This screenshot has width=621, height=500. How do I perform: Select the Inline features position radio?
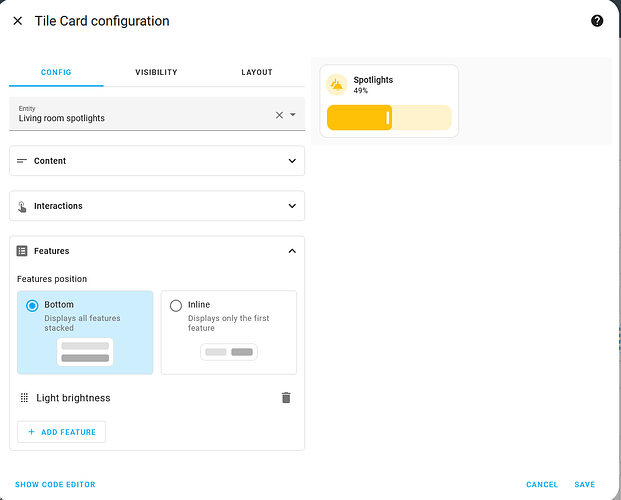tap(176, 305)
